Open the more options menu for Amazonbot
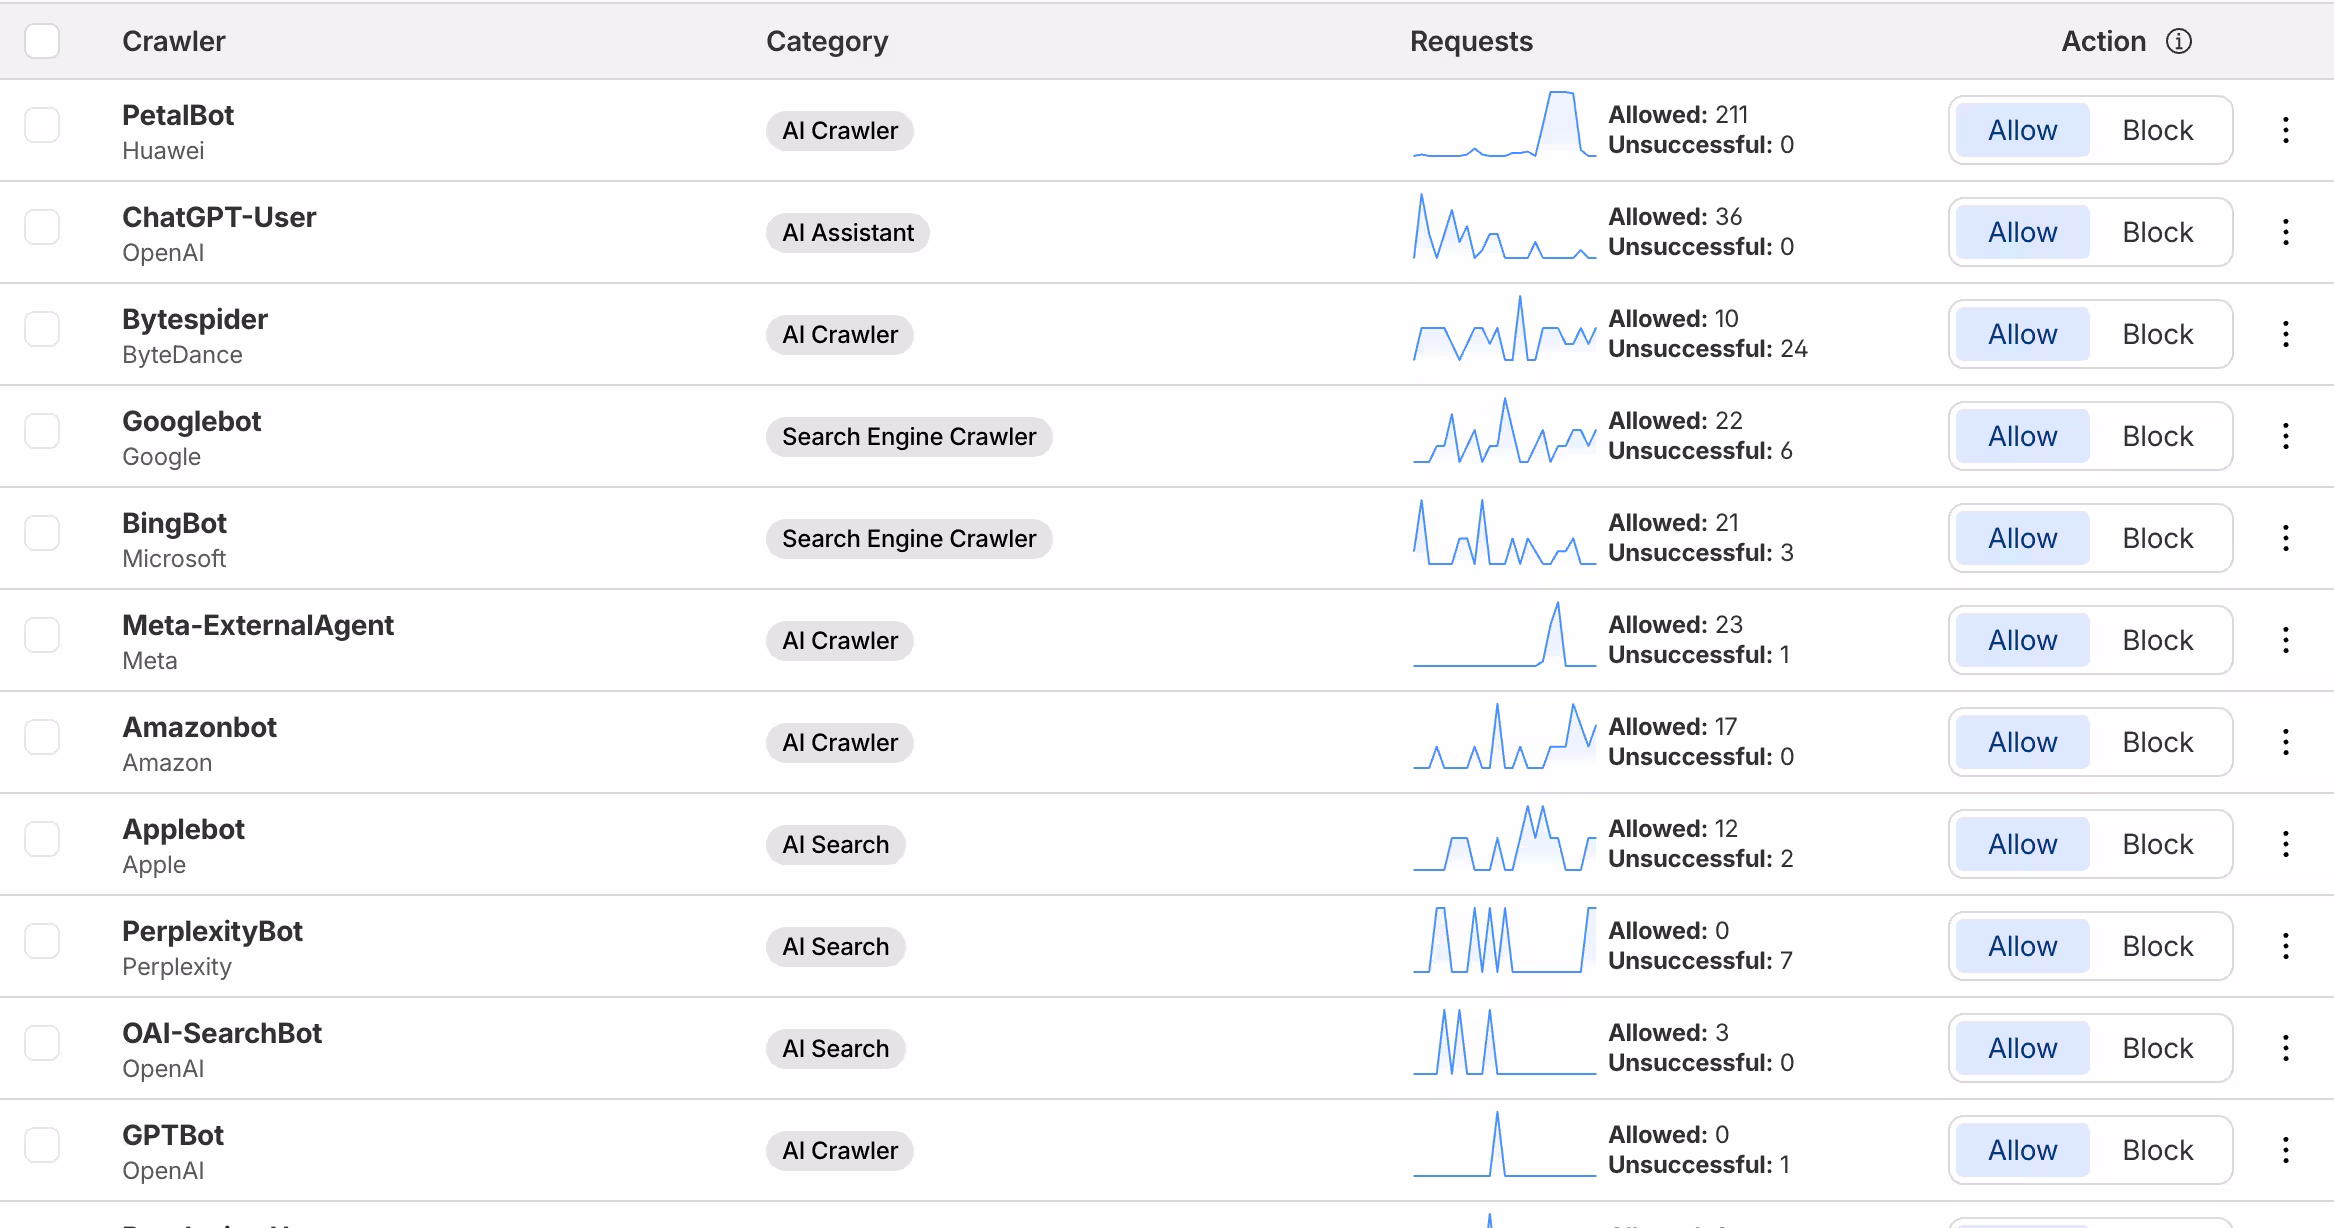 point(2286,742)
